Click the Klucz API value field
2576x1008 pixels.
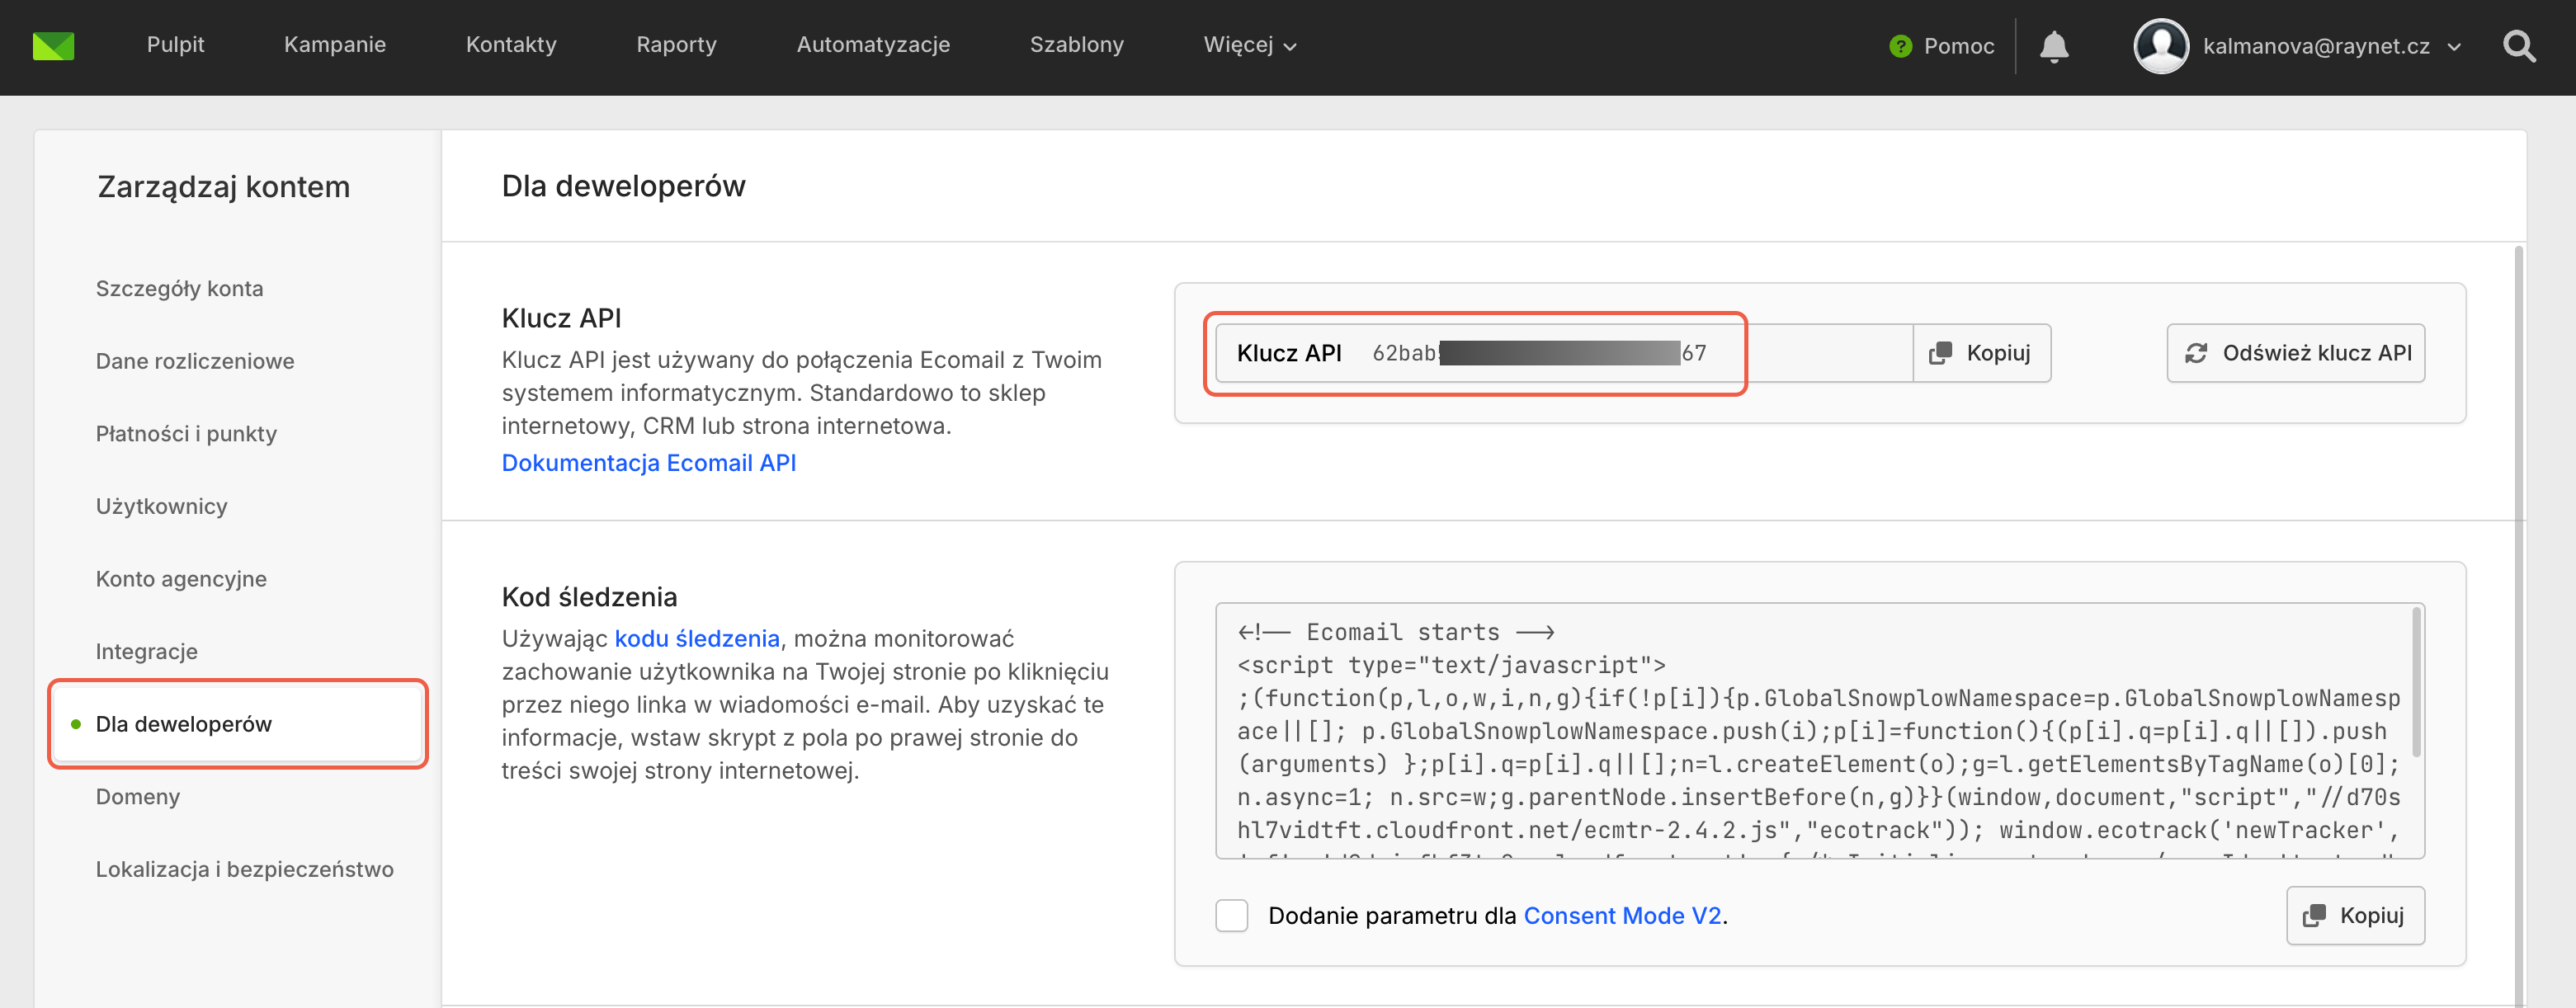point(1564,353)
